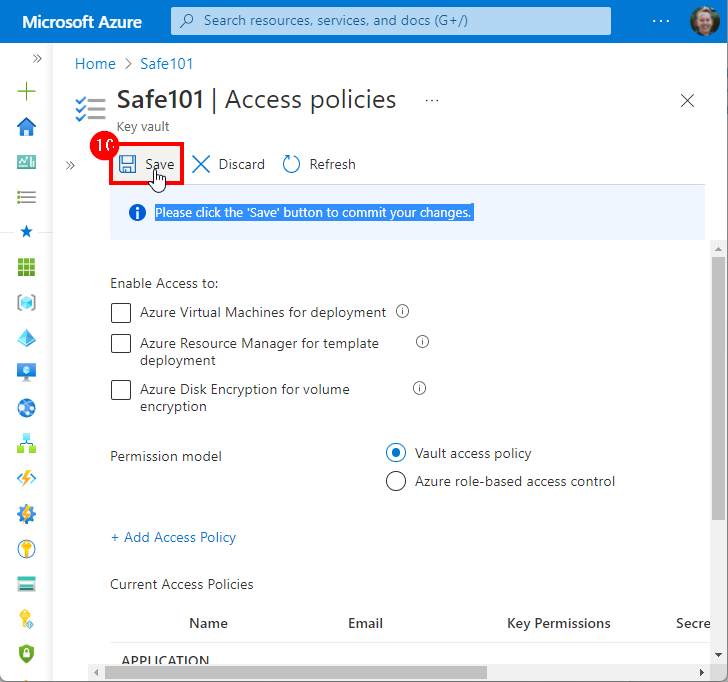Click the Refresh circular arrow icon

click(292, 164)
